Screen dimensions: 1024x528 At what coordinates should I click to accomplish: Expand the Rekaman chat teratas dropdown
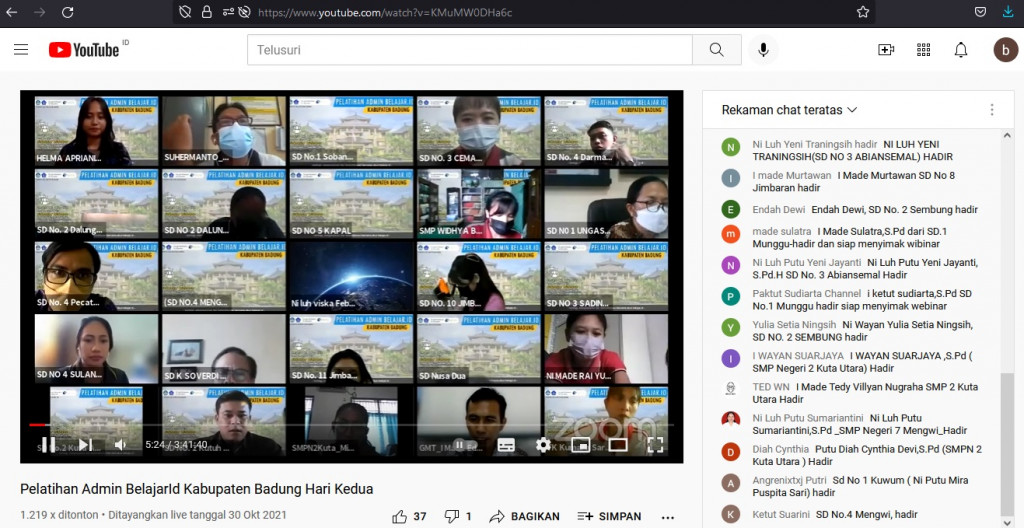point(790,110)
